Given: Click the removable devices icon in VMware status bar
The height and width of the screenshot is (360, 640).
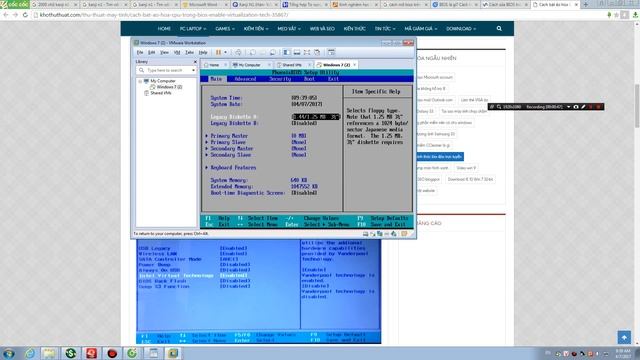Looking at the screenshot, I should [x=366, y=234].
